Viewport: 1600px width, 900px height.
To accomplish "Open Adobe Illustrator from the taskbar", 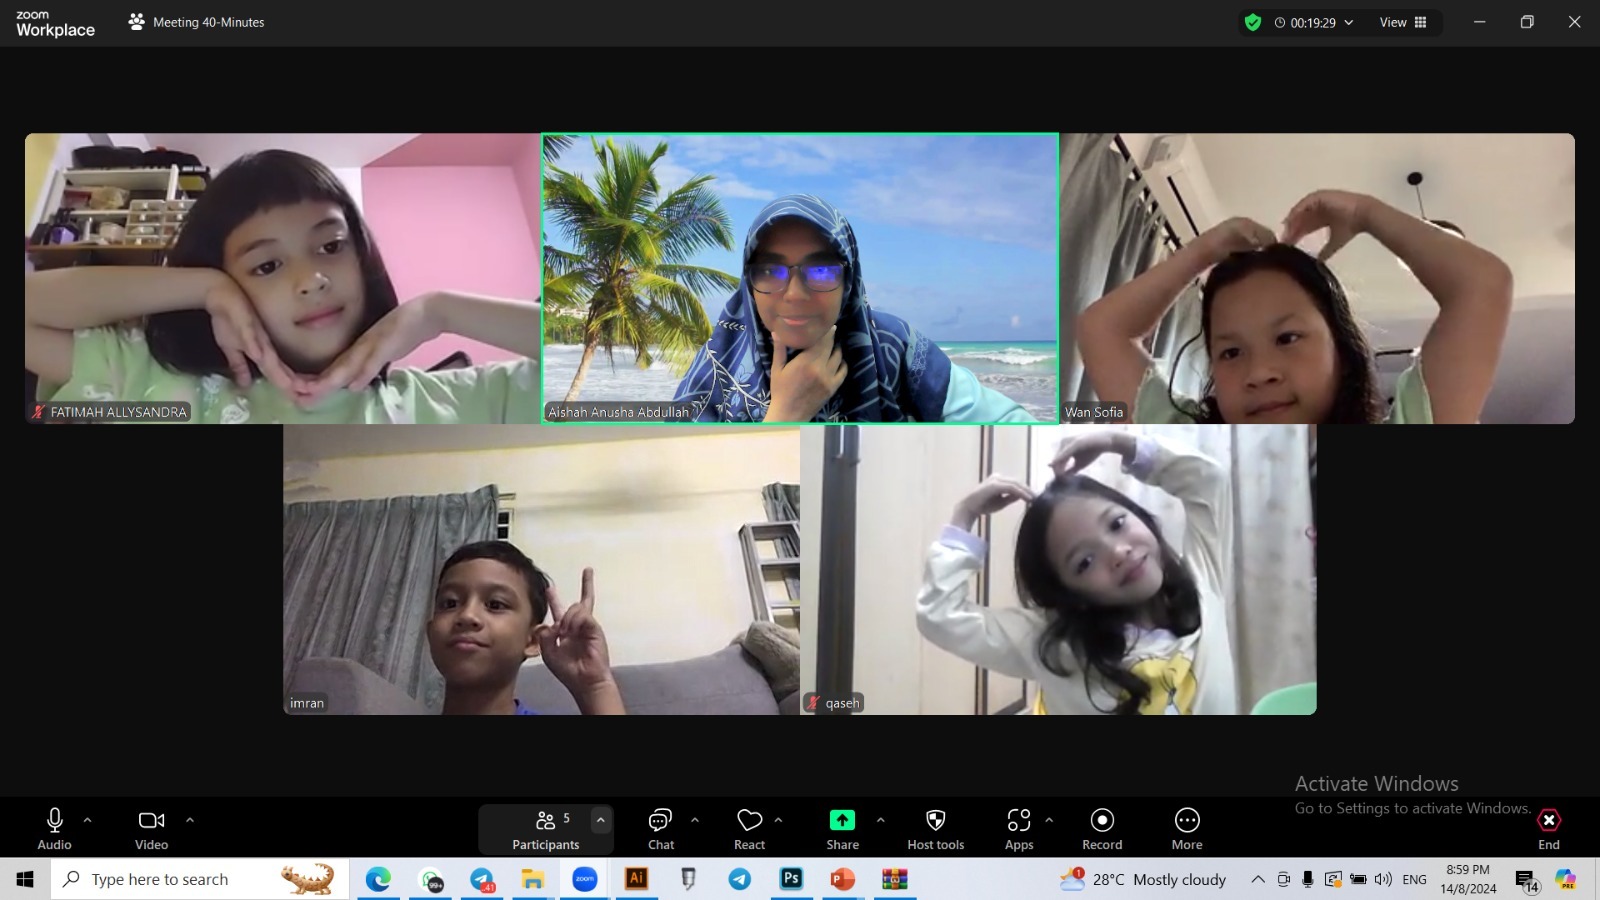I will (636, 879).
